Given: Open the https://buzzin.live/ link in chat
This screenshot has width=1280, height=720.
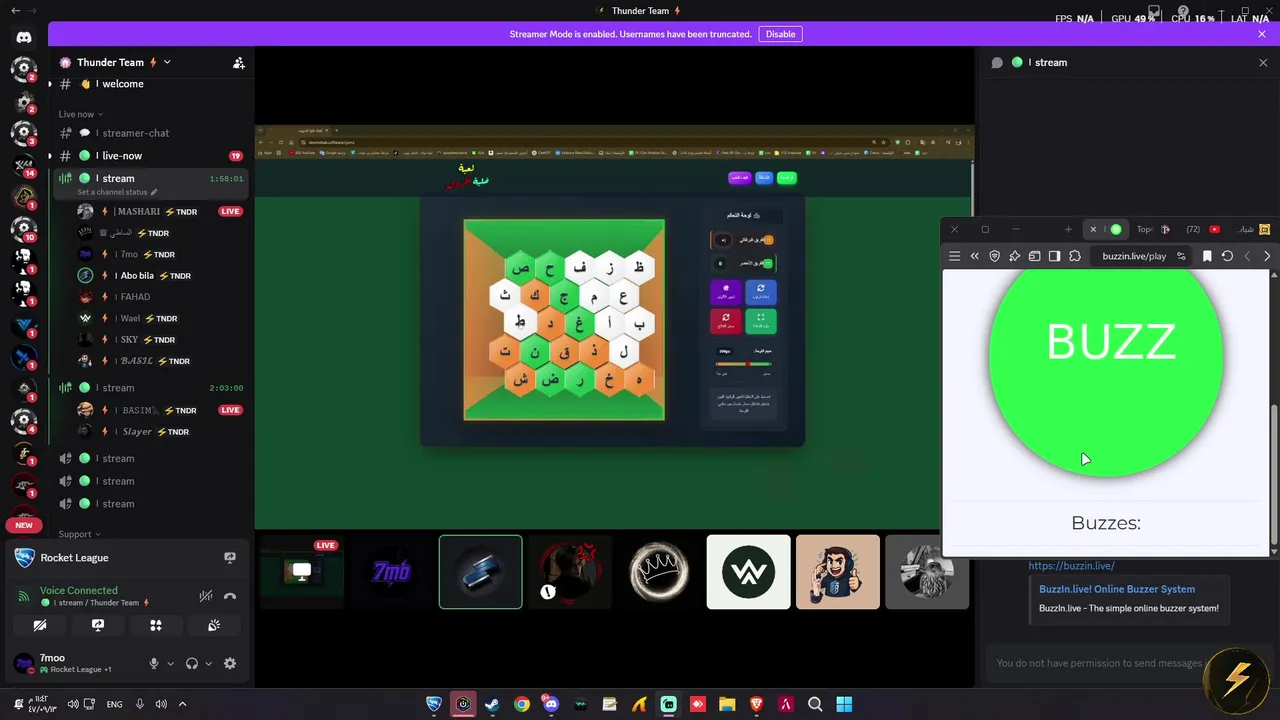Looking at the screenshot, I should click(1071, 566).
